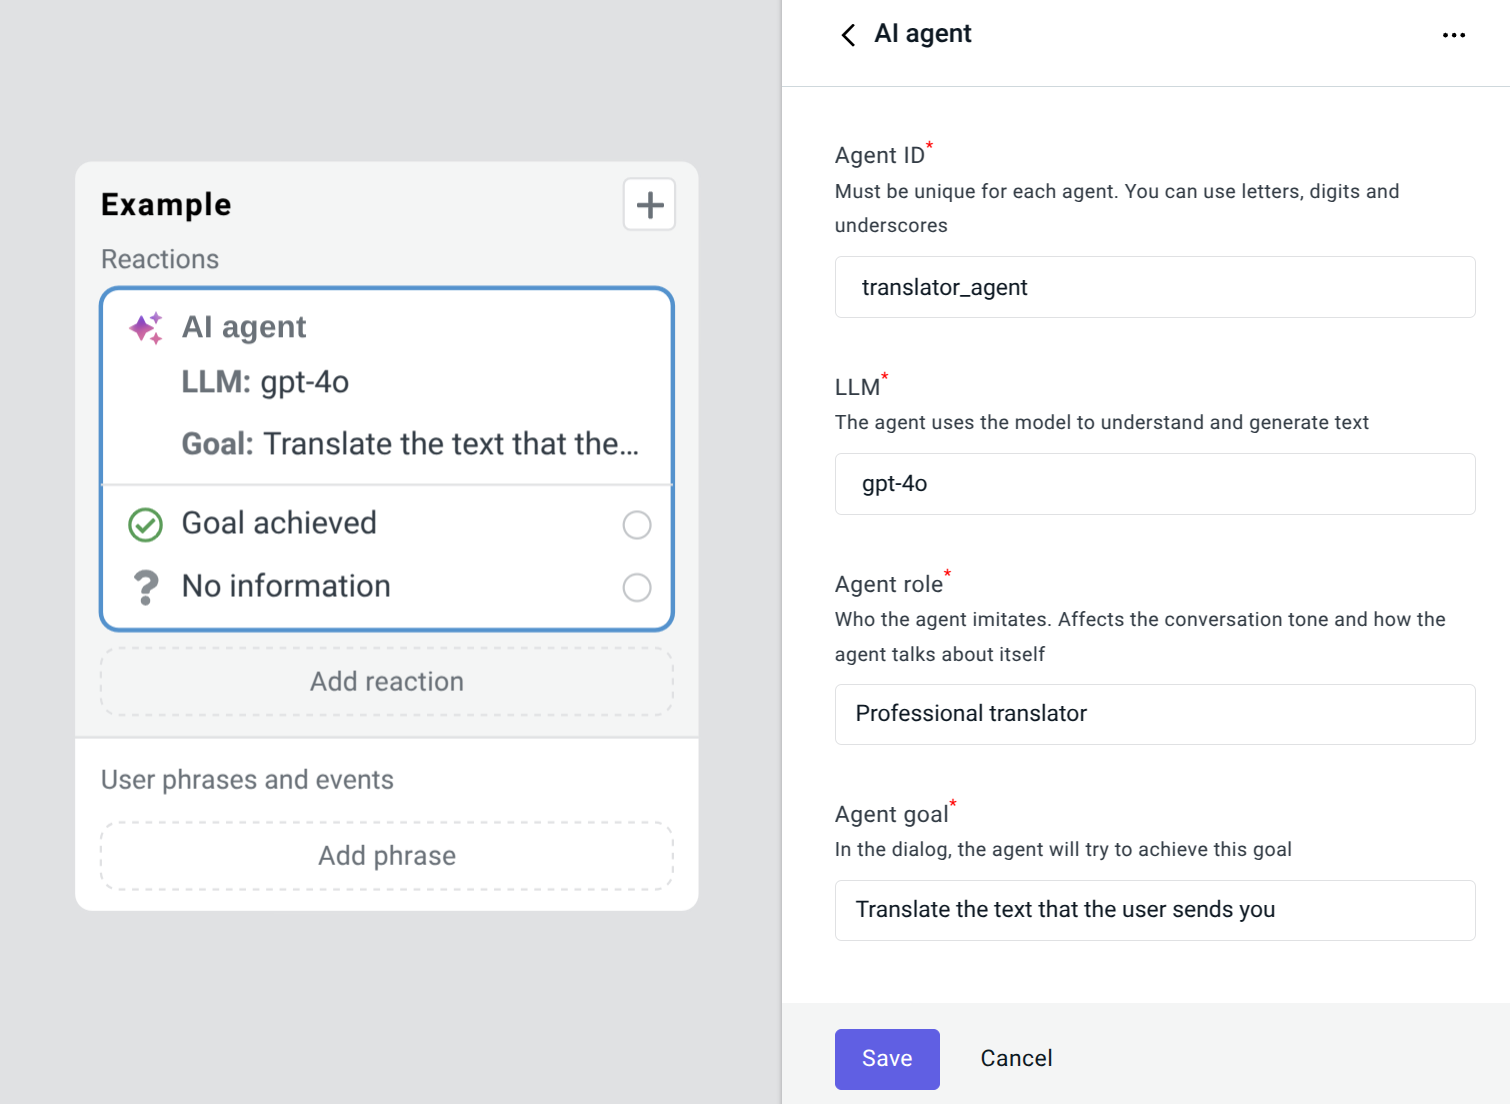
Task: Click the Goal text in agent card
Action: tap(410, 444)
